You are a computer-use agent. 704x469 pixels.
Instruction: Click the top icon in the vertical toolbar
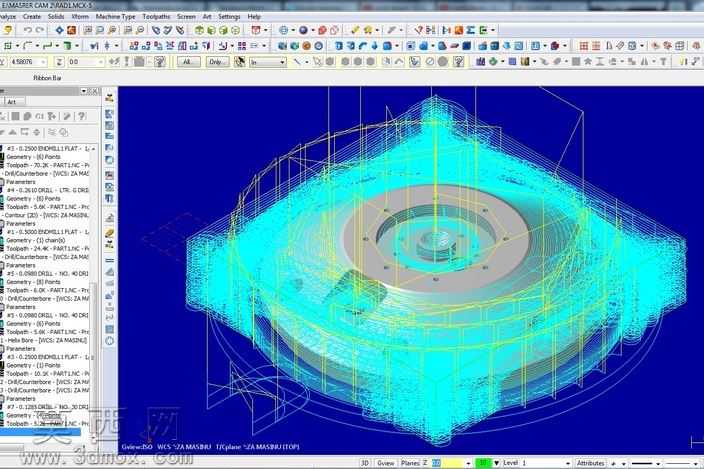pyautogui.click(x=110, y=97)
